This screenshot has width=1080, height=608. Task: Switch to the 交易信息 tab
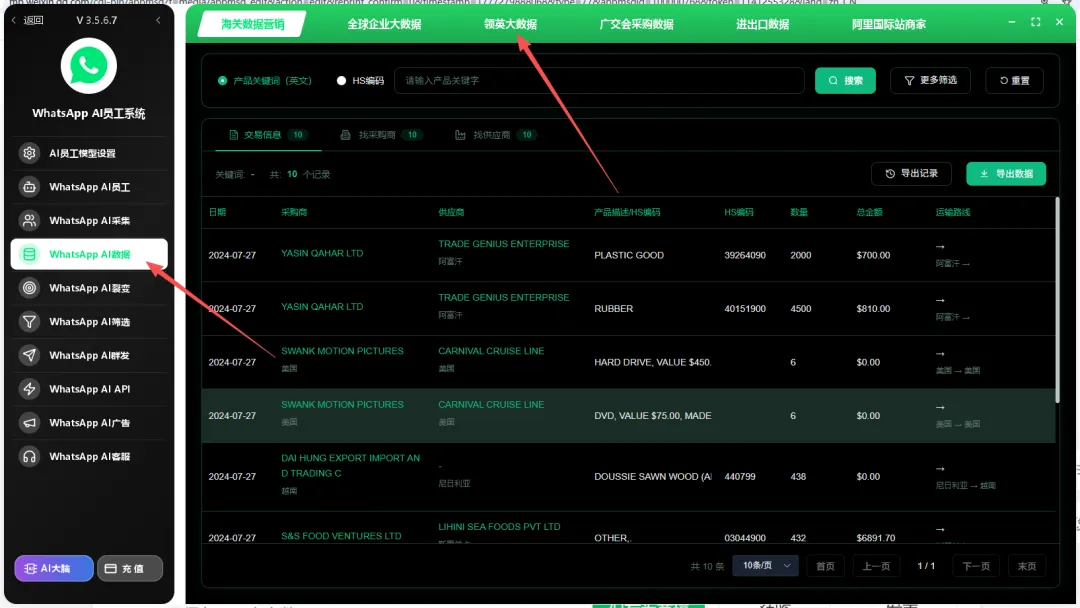(267, 135)
